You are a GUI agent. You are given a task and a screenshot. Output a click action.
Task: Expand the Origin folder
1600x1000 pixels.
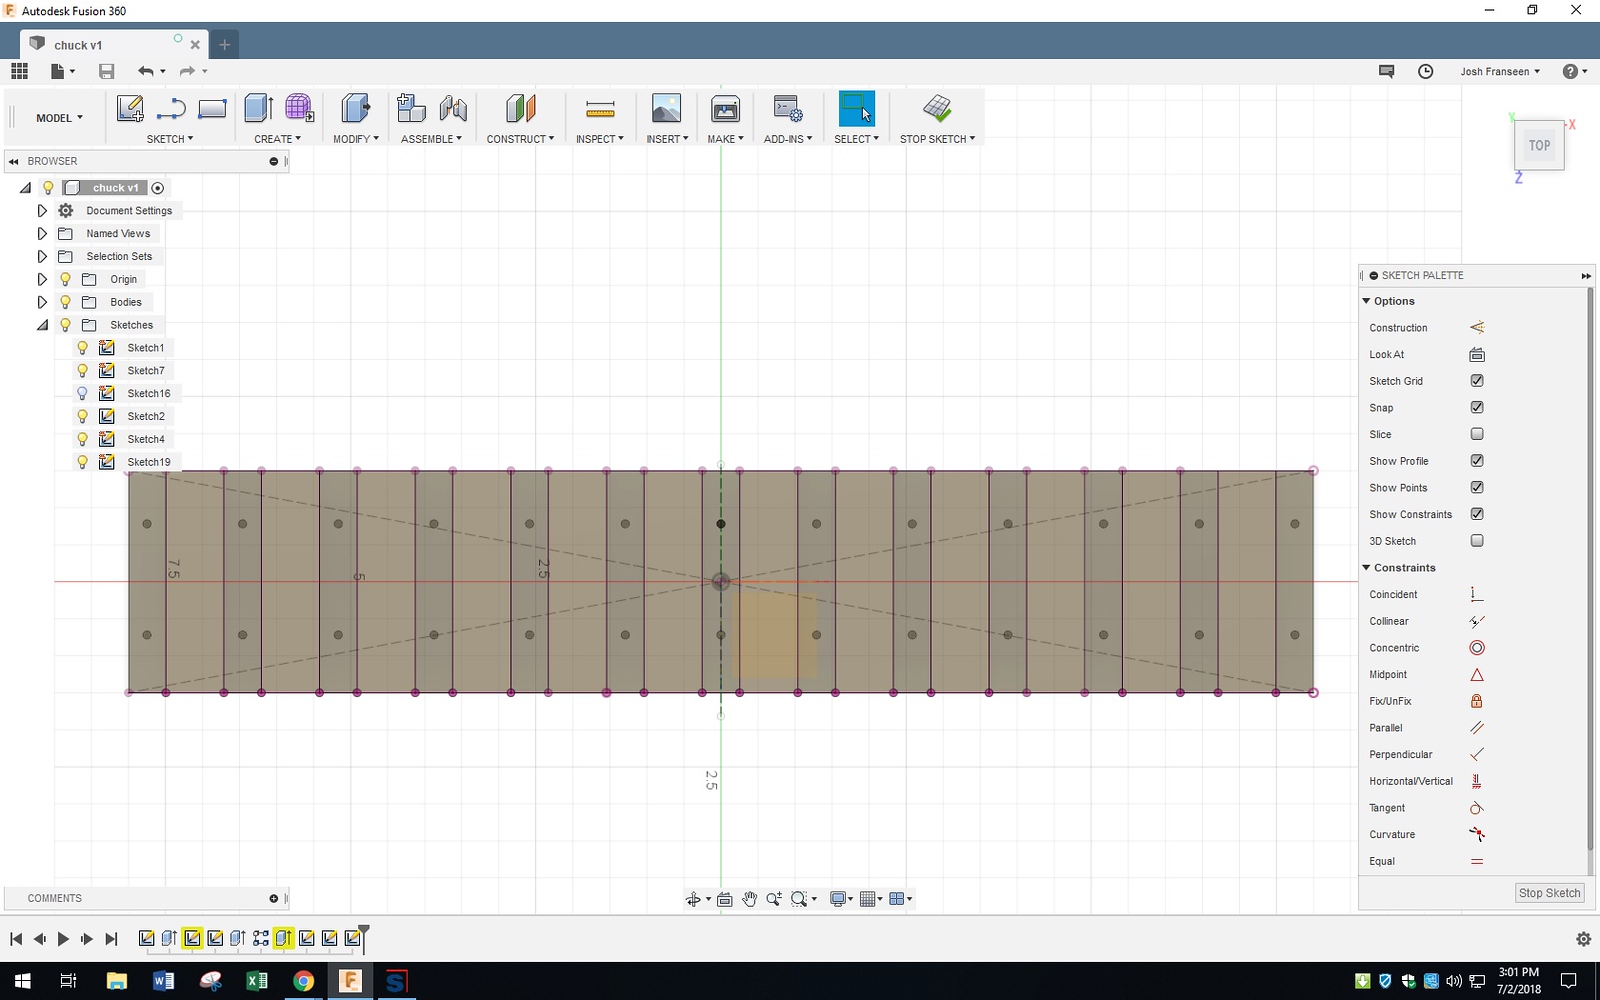[x=42, y=279]
